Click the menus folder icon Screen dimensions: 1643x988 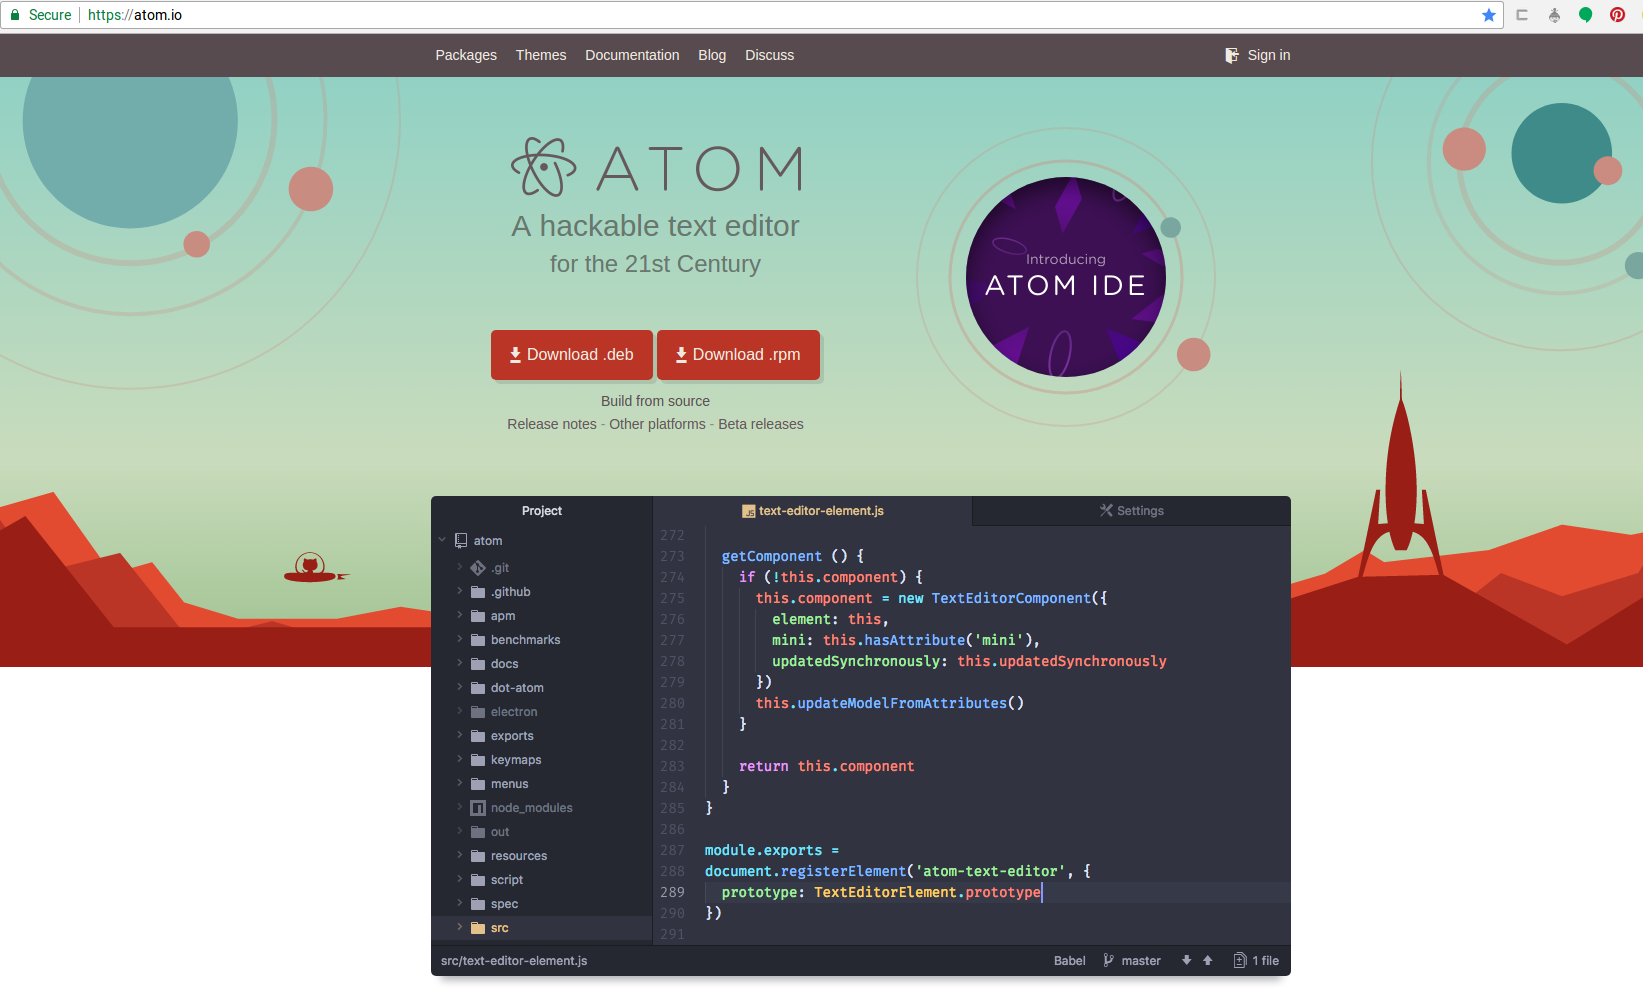tap(478, 784)
